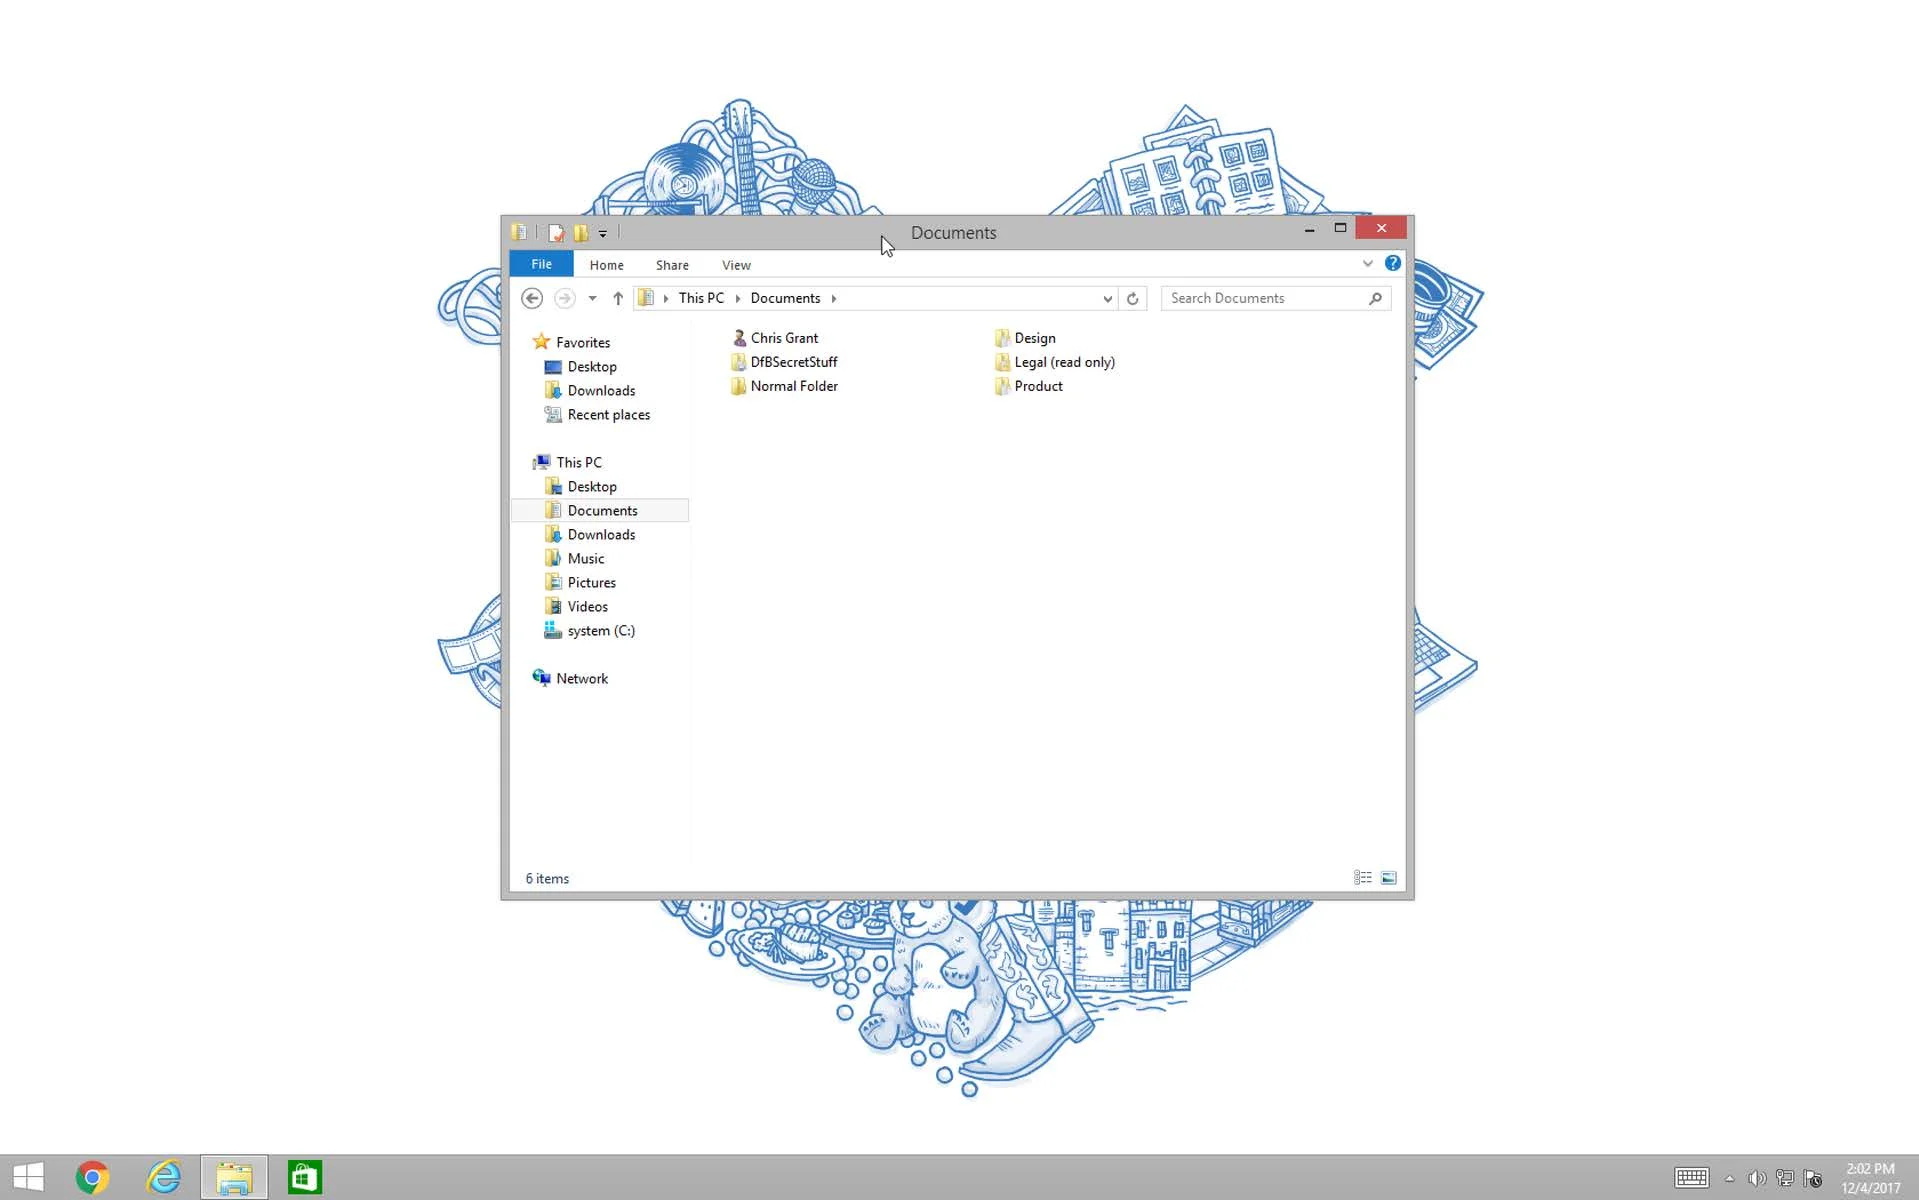The height and width of the screenshot is (1200, 1919).
Task: Open Help via the question mark icon
Action: click(x=1392, y=263)
